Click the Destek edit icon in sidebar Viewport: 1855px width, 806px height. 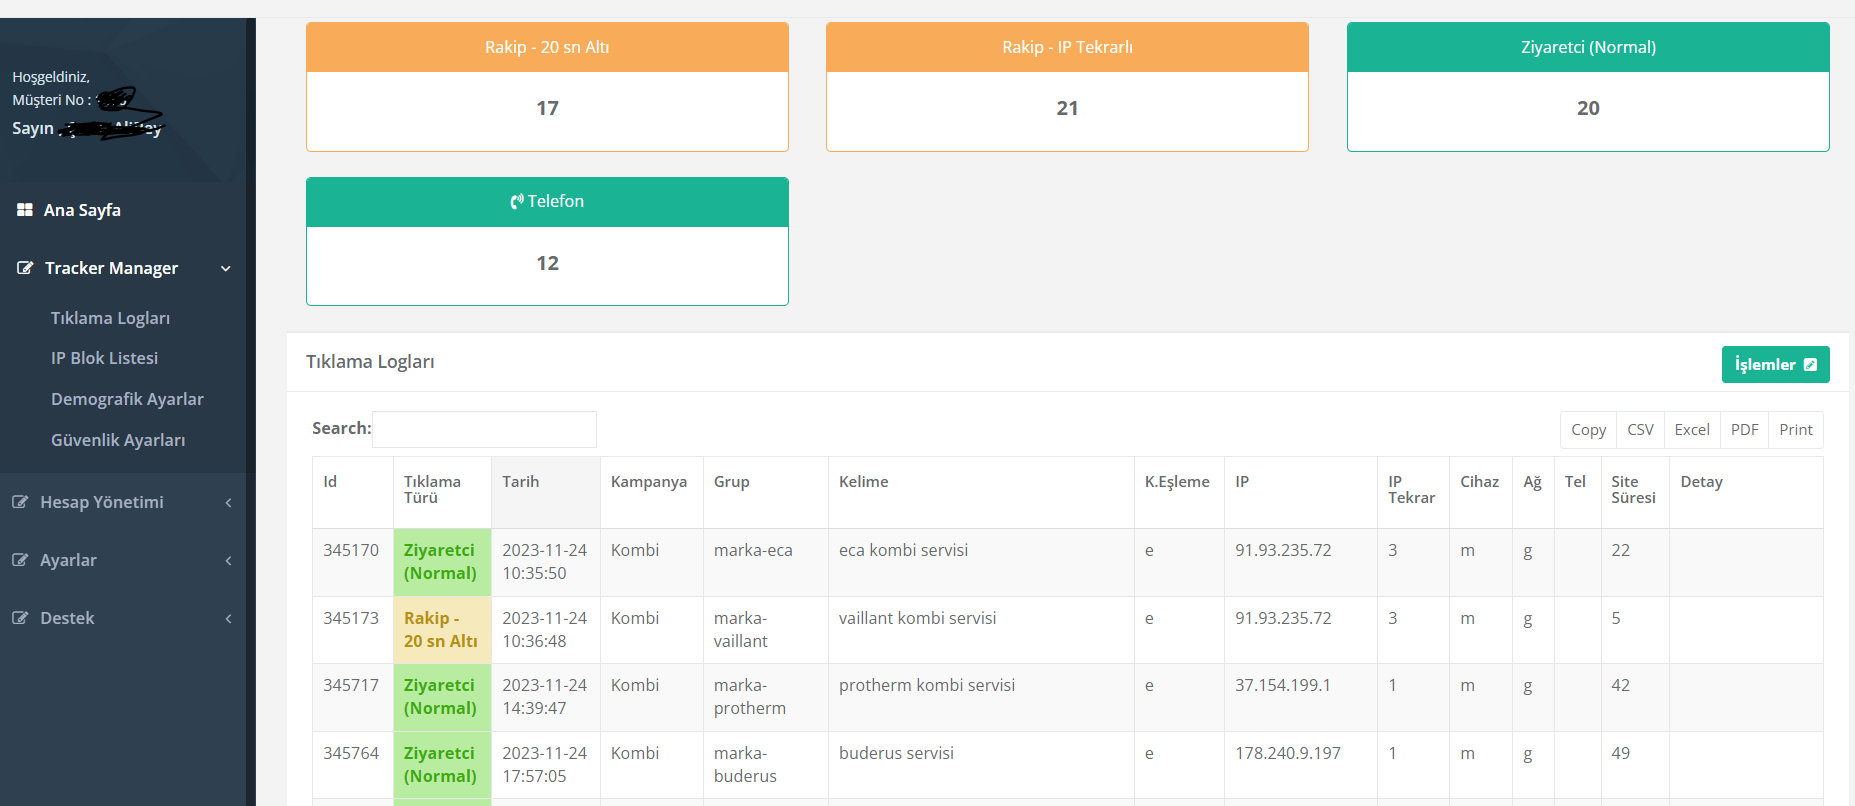point(20,618)
